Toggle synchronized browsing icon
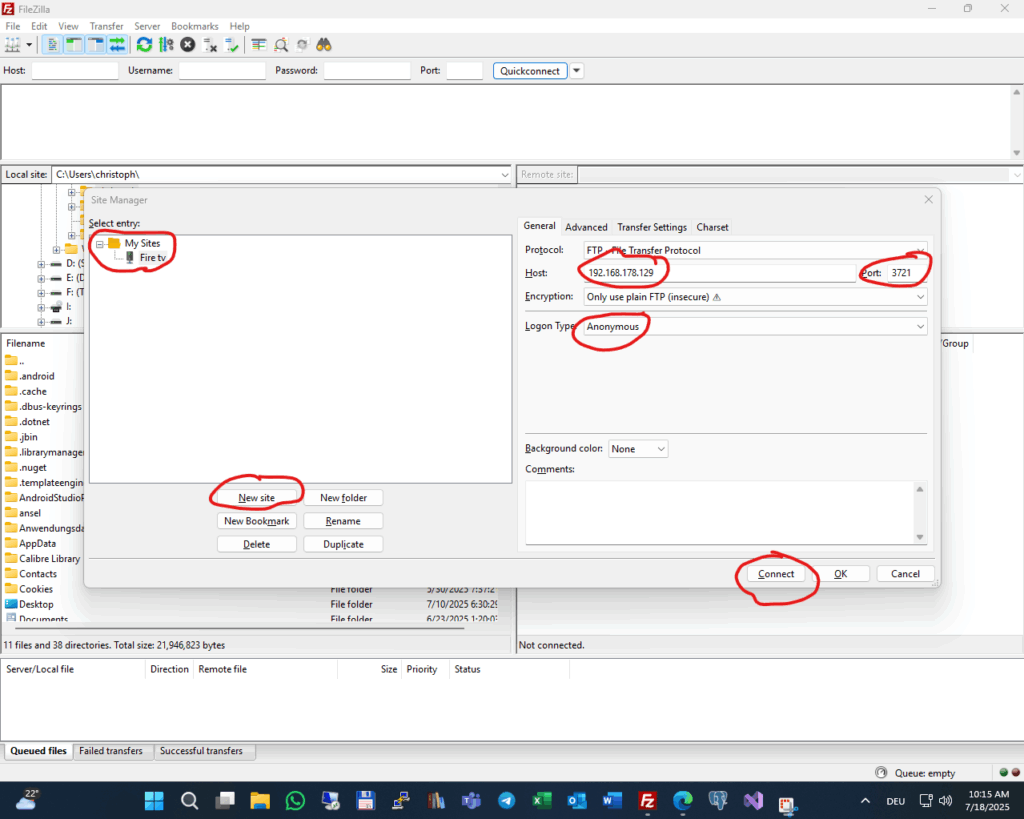Screen dimensions: 1024x819 [x=302, y=45]
